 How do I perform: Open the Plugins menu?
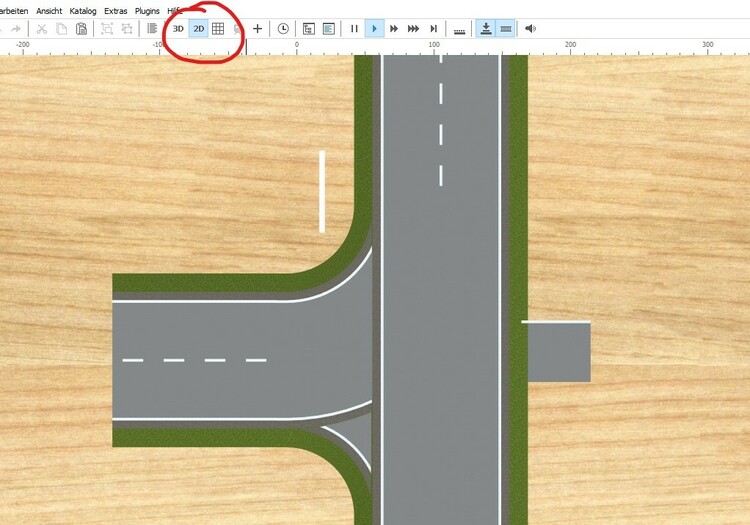point(147,11)
